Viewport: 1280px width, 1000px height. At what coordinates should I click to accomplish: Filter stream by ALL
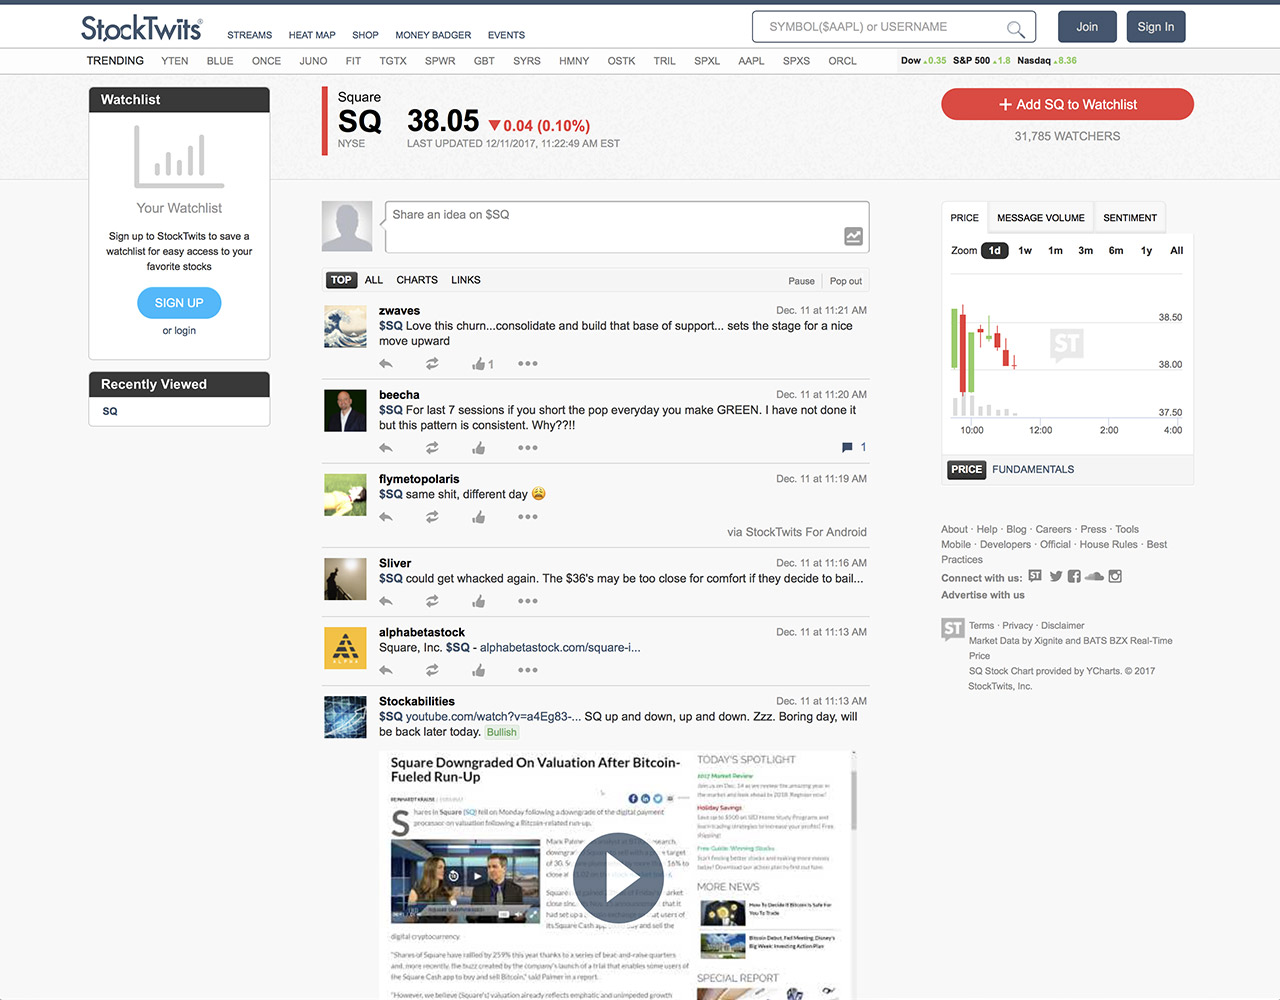(374, 280)
